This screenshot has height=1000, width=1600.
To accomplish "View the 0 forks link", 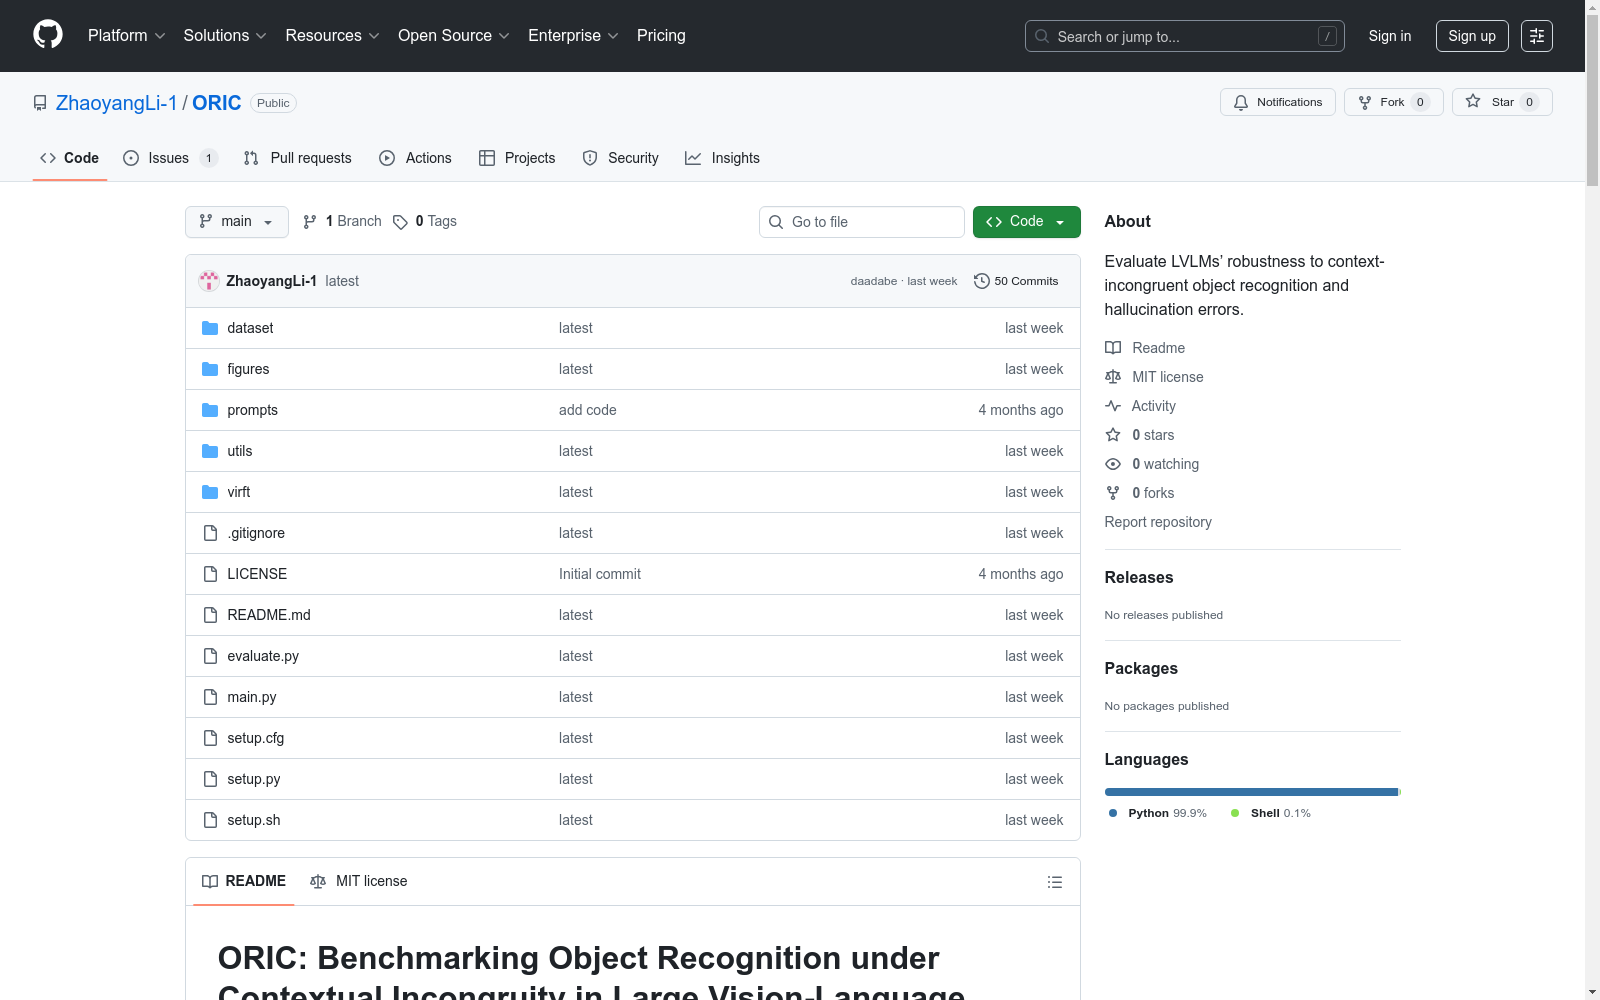I will point(1140,493).
